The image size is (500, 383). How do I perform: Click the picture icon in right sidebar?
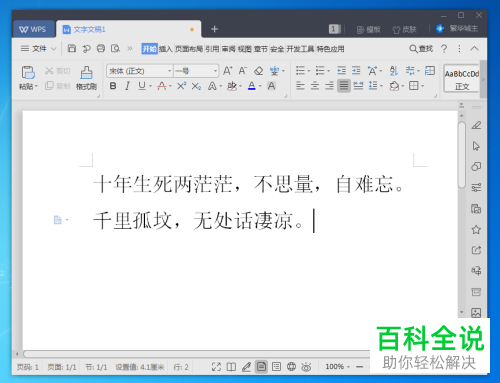point(476,313)
